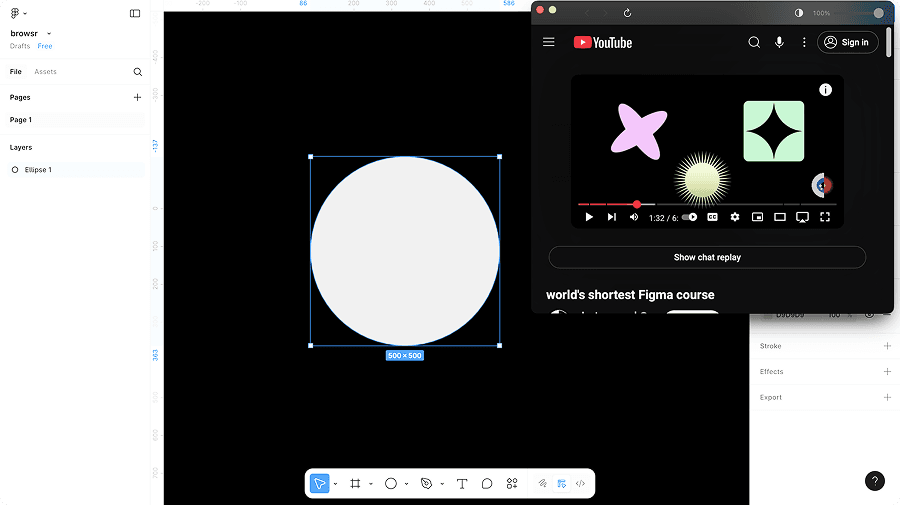
Task: Open YouTube three-dot settings menu
Action: pos(804,42)
